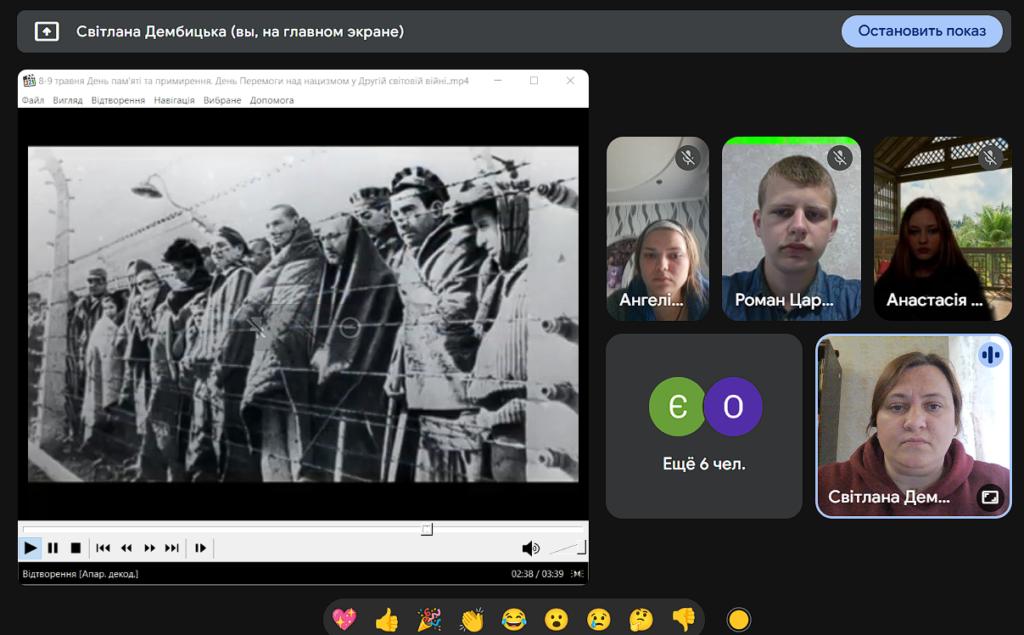1024x635 pixels.
Task: Click the video frame in the media player
Action: 303,314
